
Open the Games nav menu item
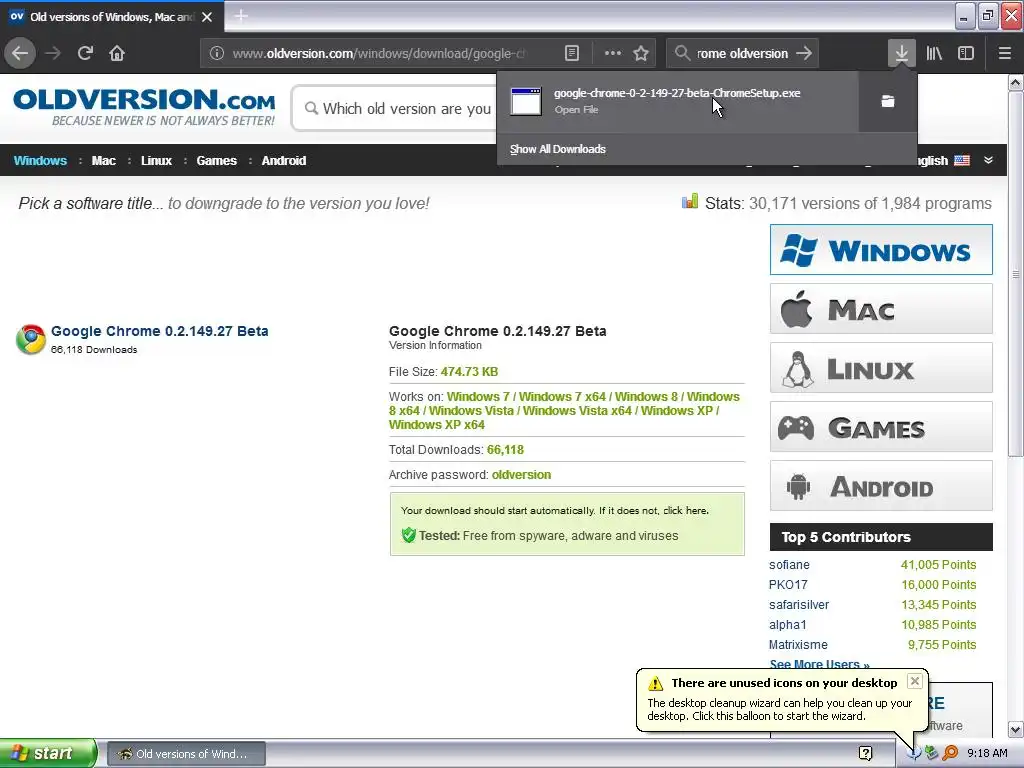click(216, 161)
